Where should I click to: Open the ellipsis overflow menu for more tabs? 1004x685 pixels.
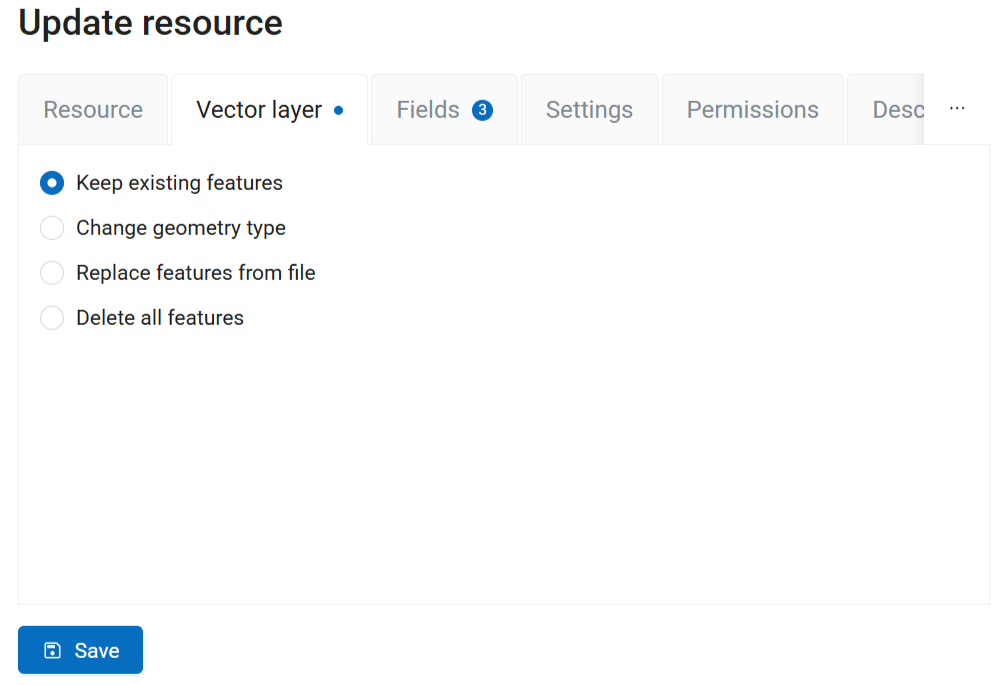(957, 109)
